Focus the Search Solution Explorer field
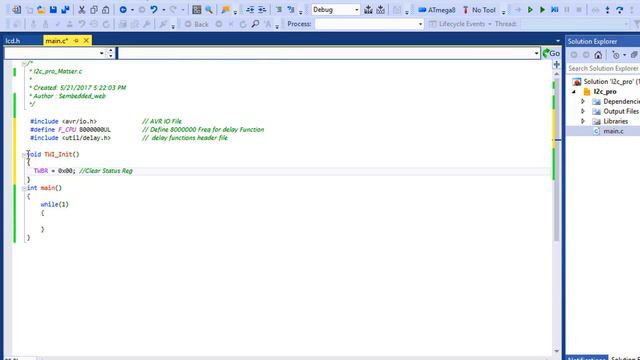 (603, 68)
